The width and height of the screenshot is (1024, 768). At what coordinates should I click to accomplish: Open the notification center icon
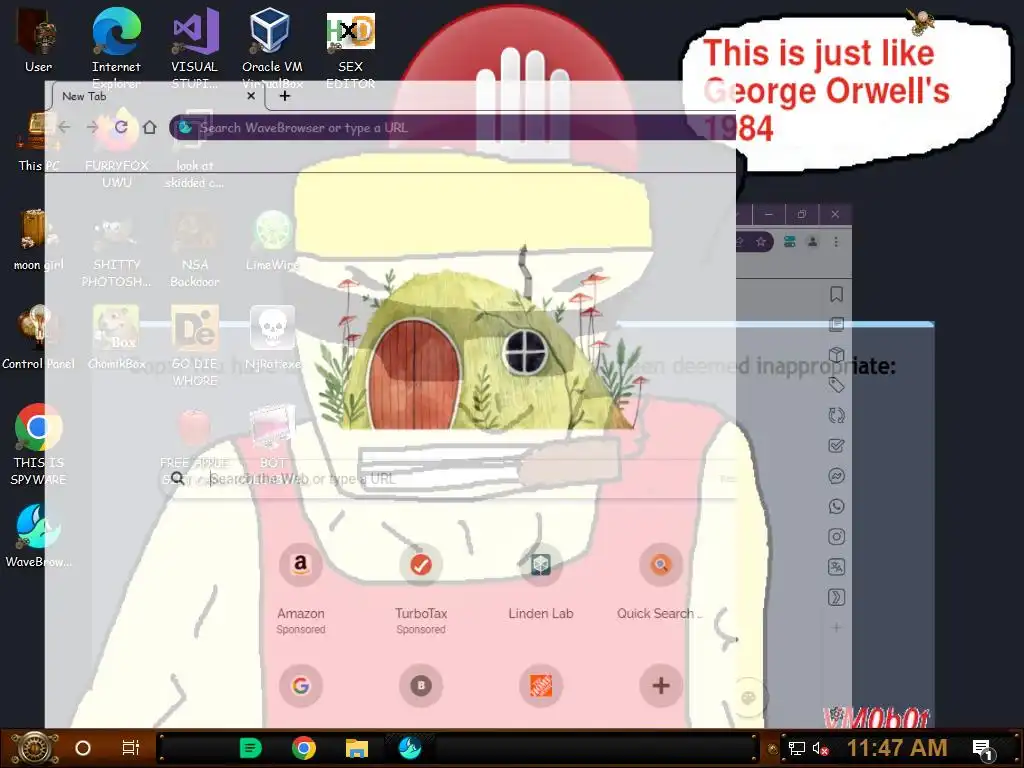point(983,750)
